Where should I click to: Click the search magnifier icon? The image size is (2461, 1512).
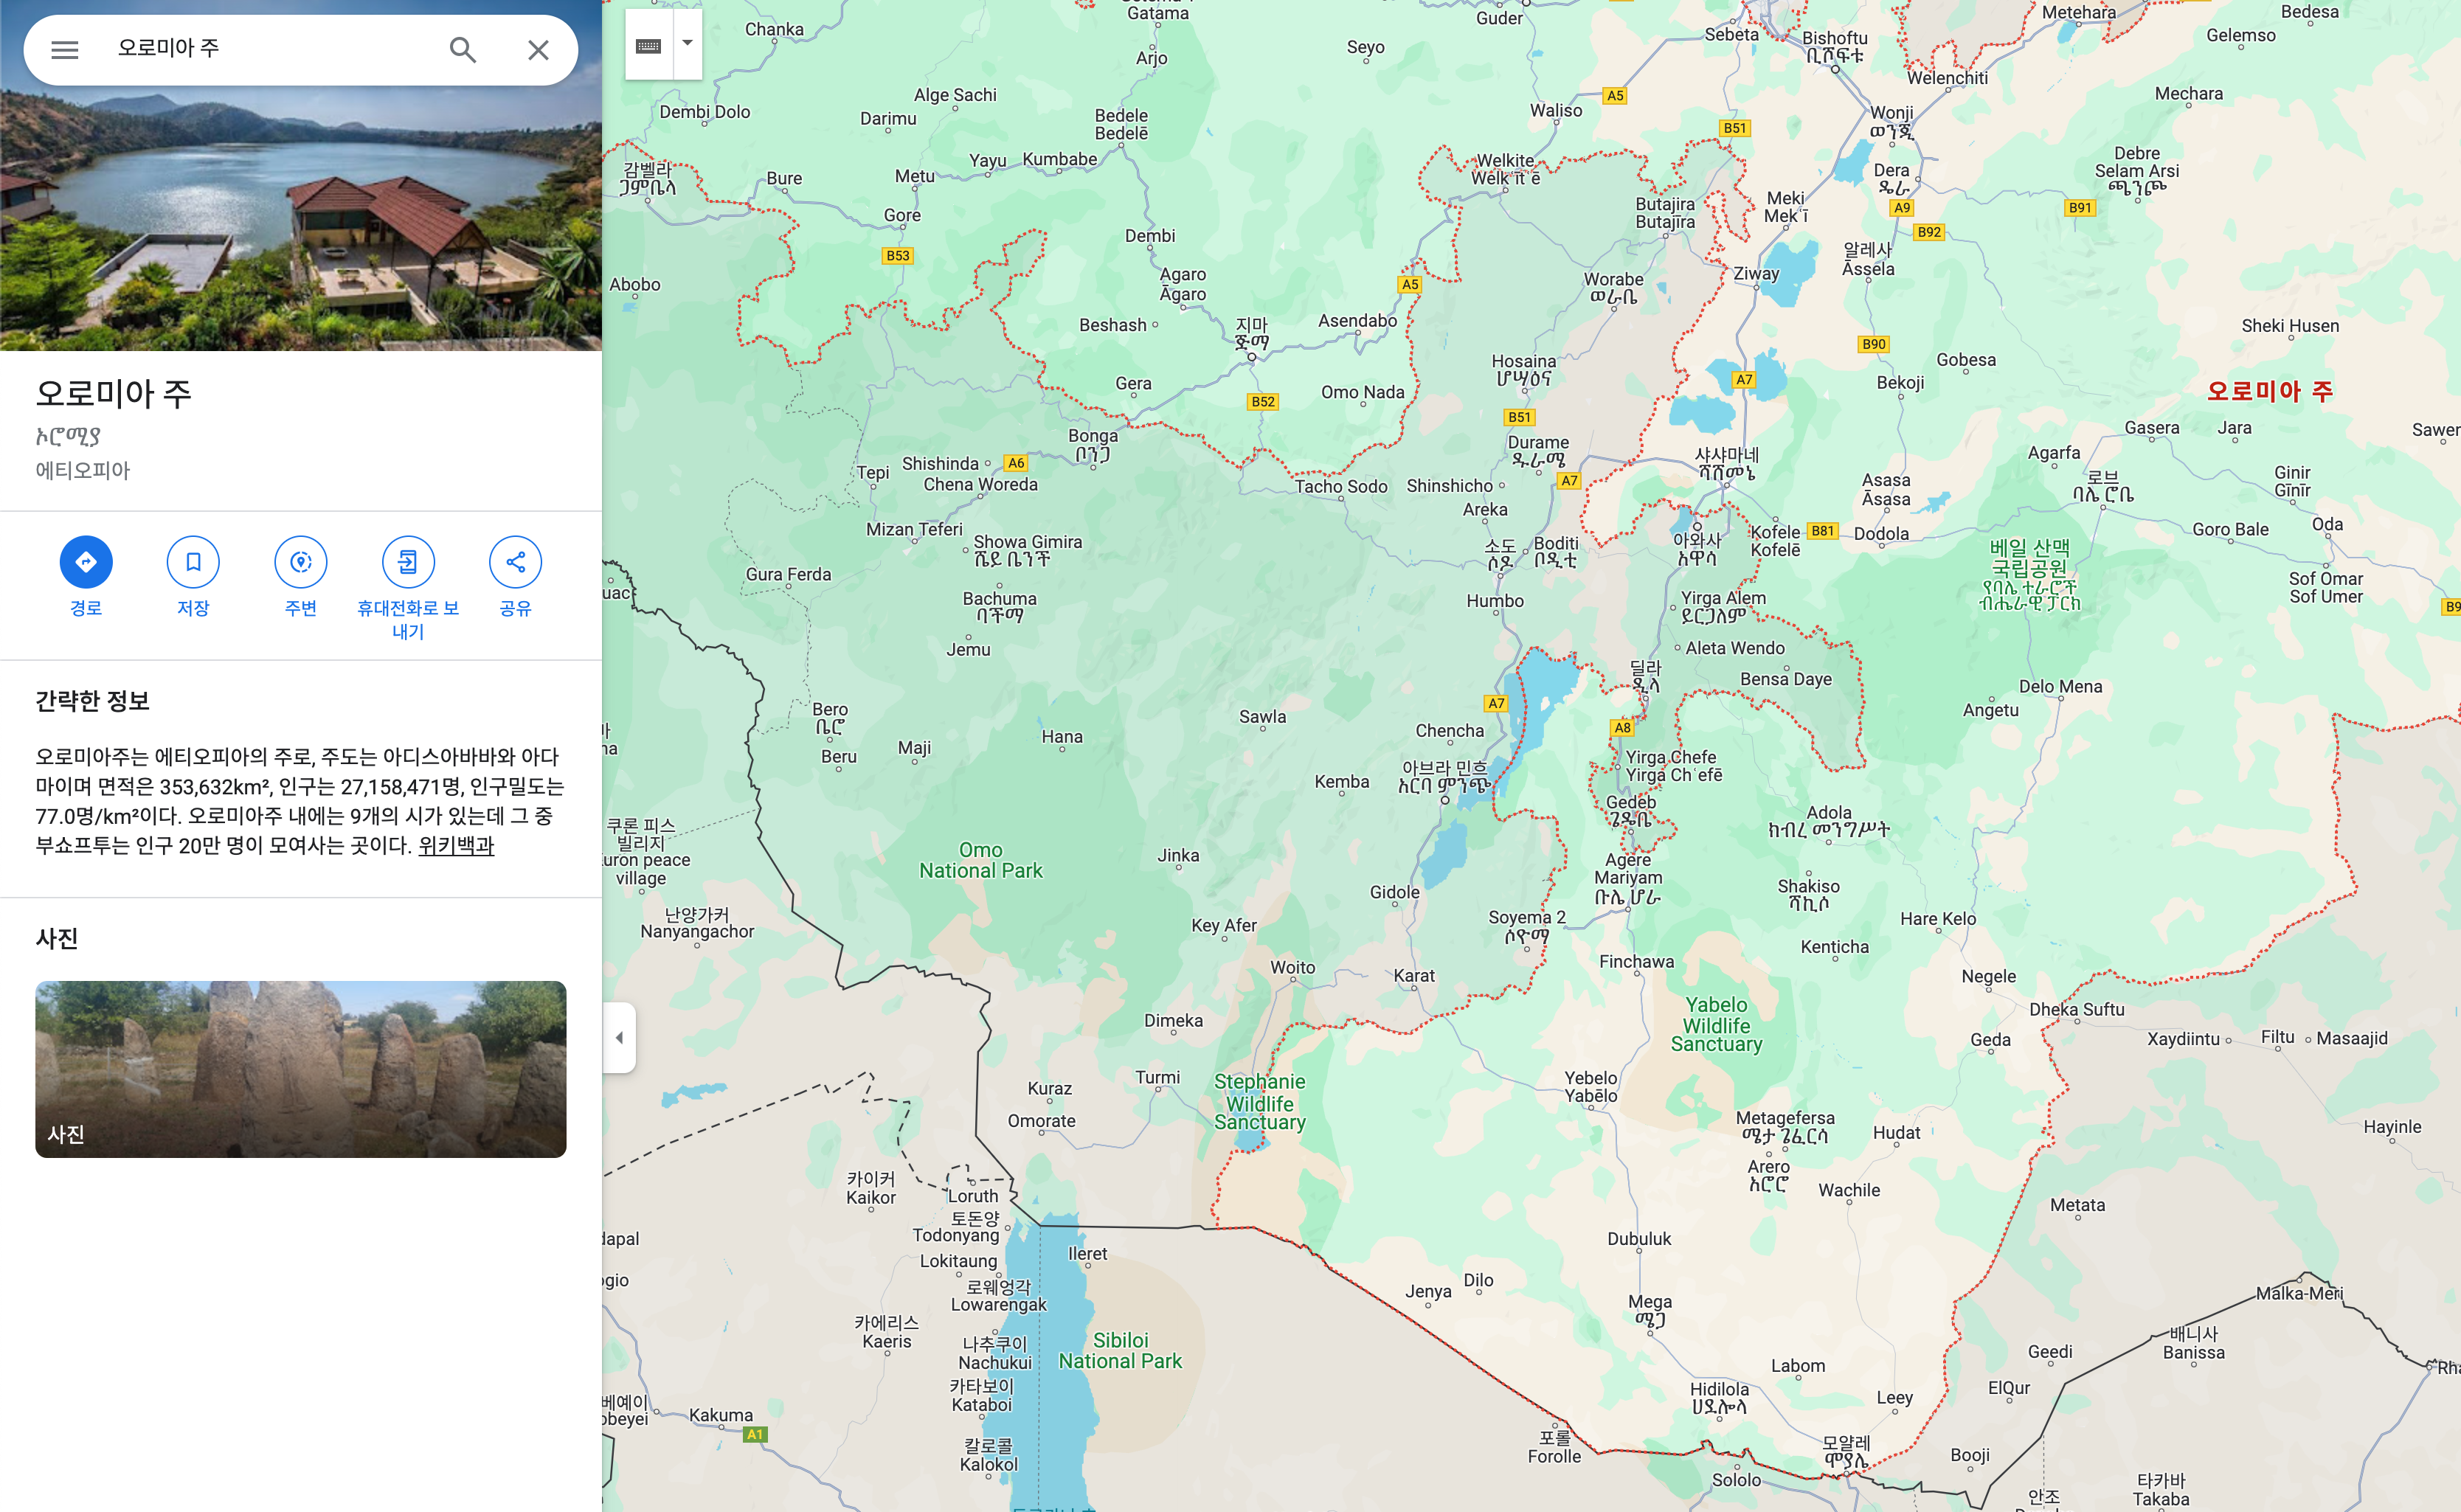(462, 50)
